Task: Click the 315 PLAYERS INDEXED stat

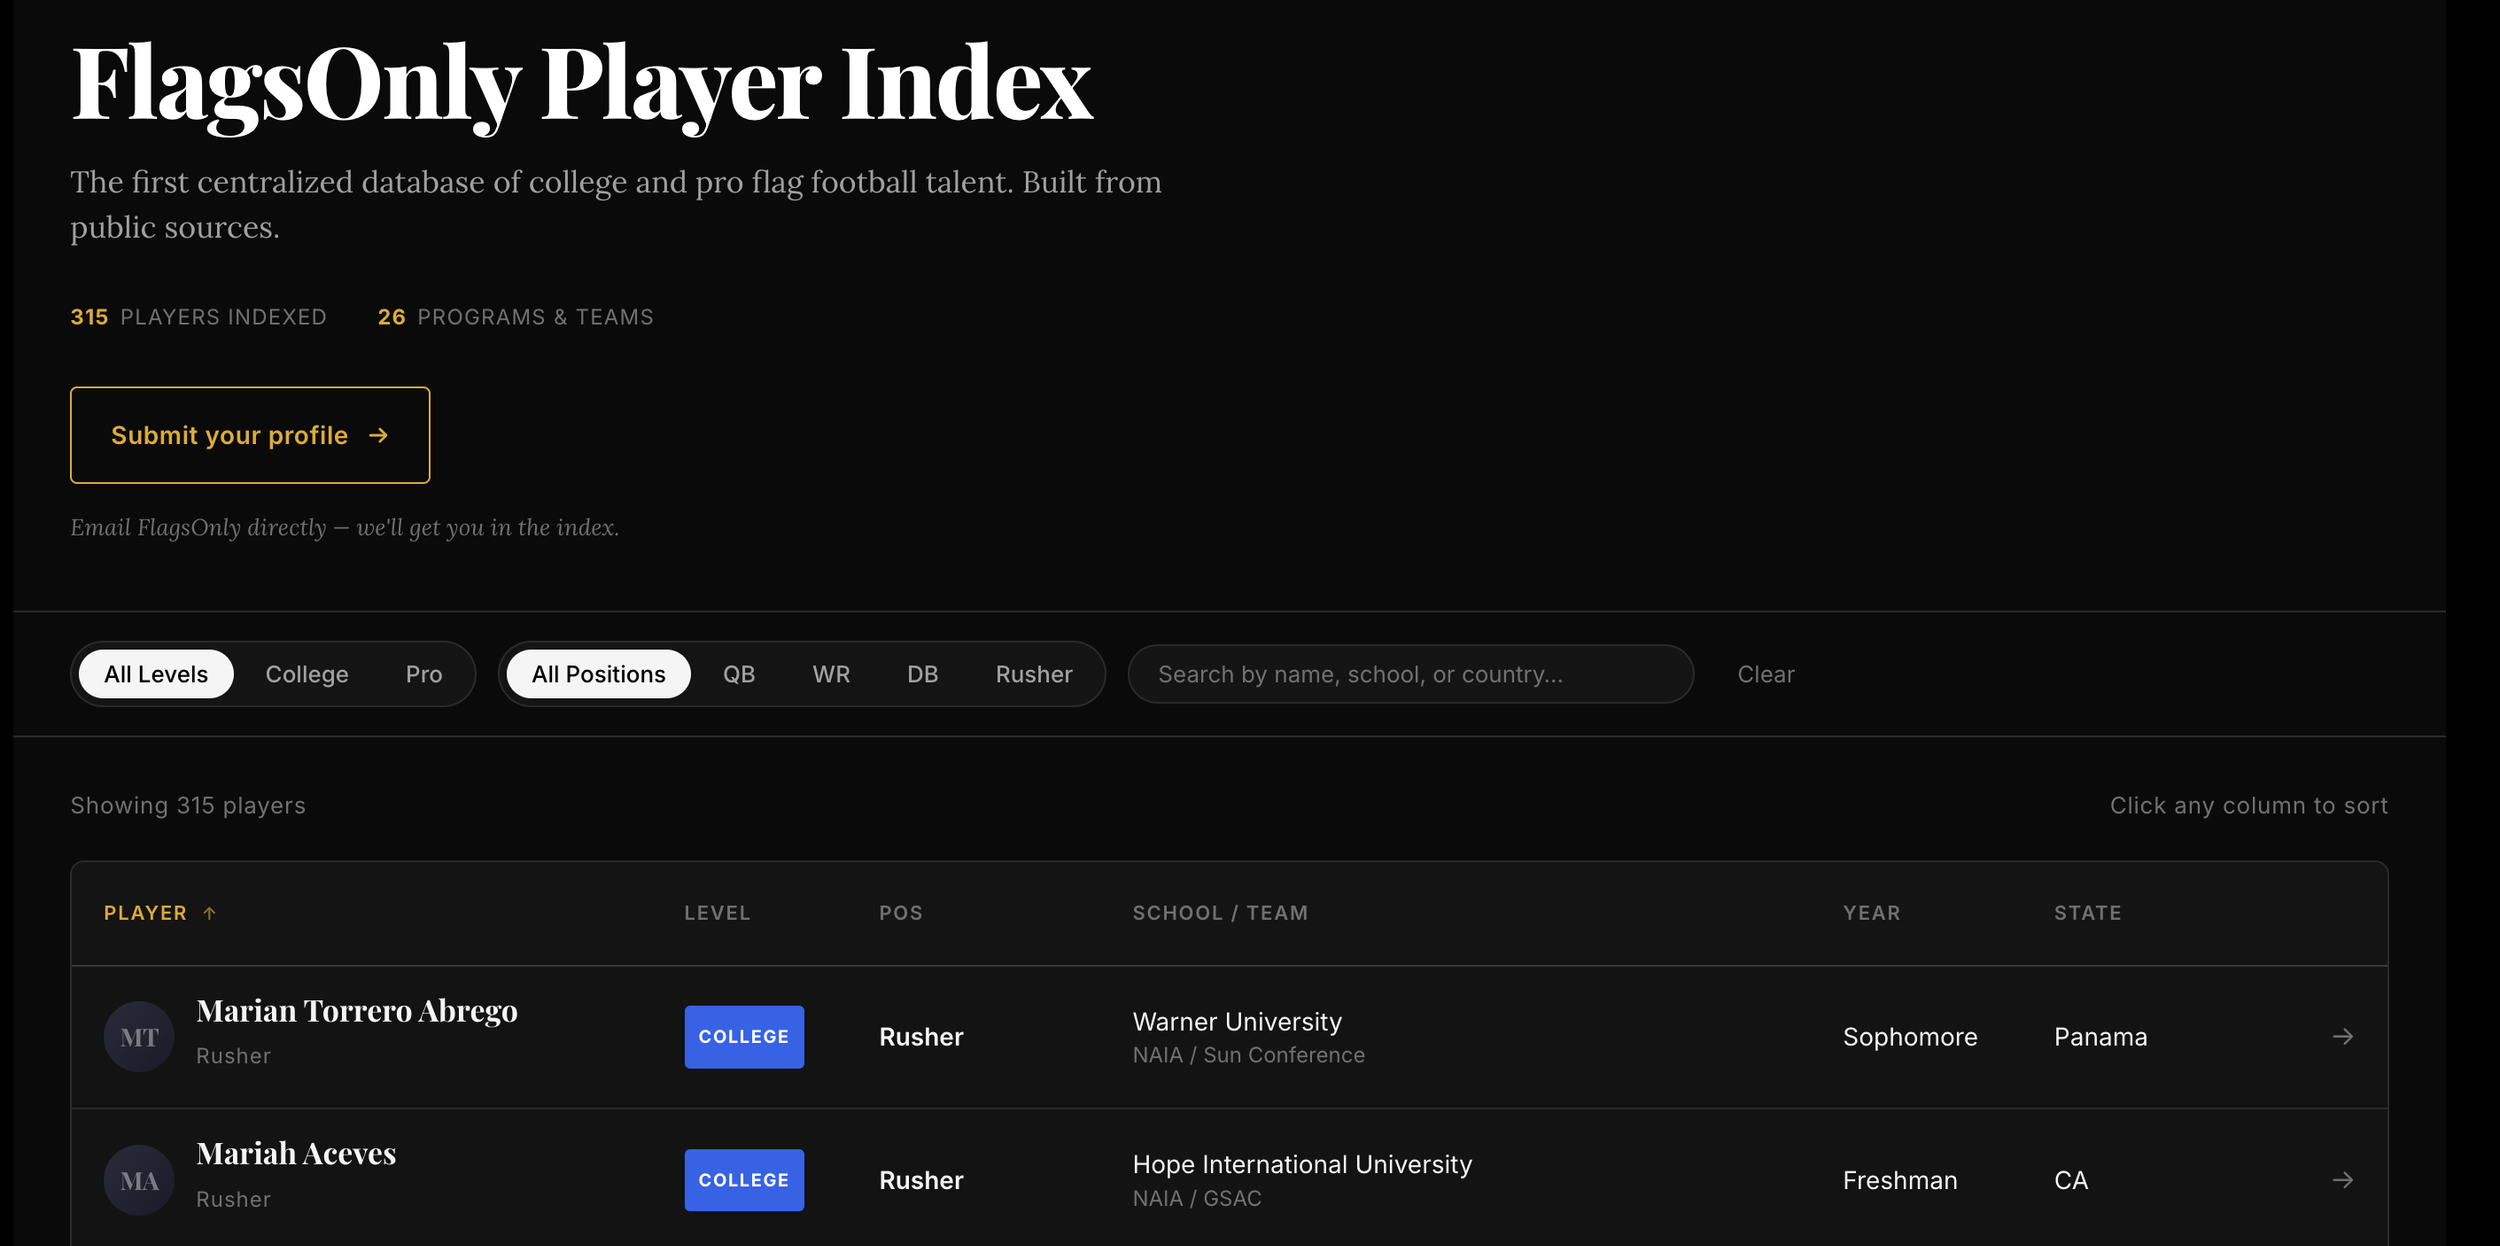Action: pos(198,317)
